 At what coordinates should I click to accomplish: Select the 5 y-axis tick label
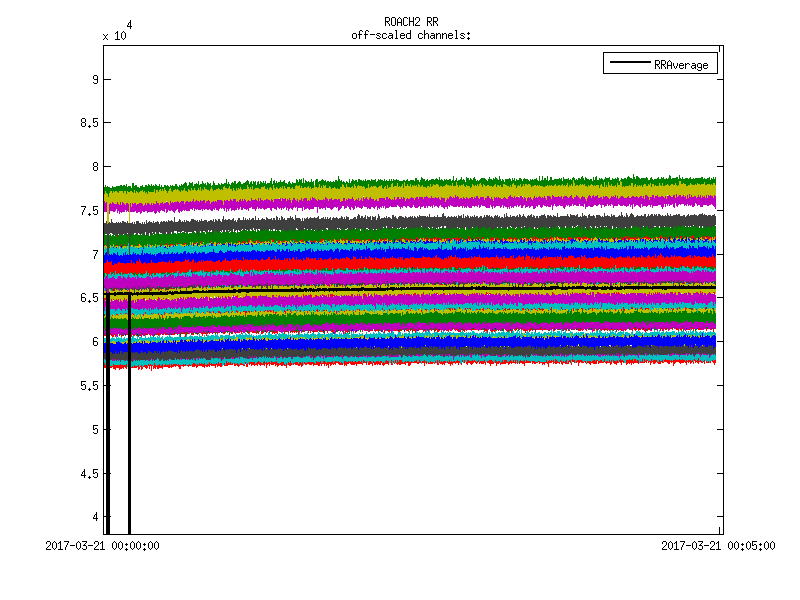tap(93, 429)
